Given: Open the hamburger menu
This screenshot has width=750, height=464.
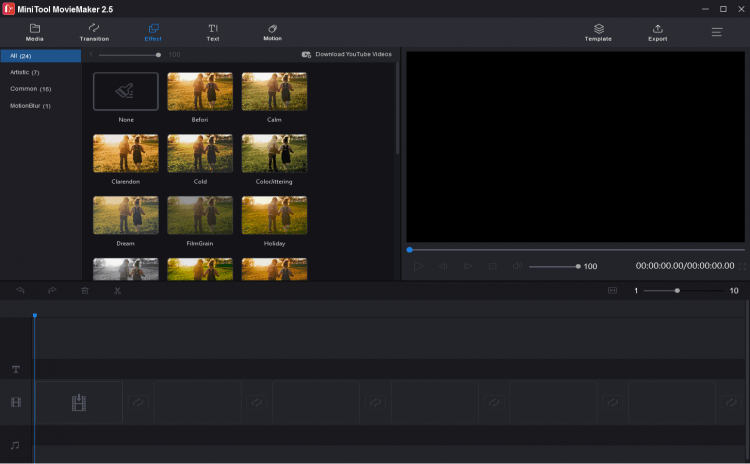Looking at the screenshot, I should (x=717, y=32).
